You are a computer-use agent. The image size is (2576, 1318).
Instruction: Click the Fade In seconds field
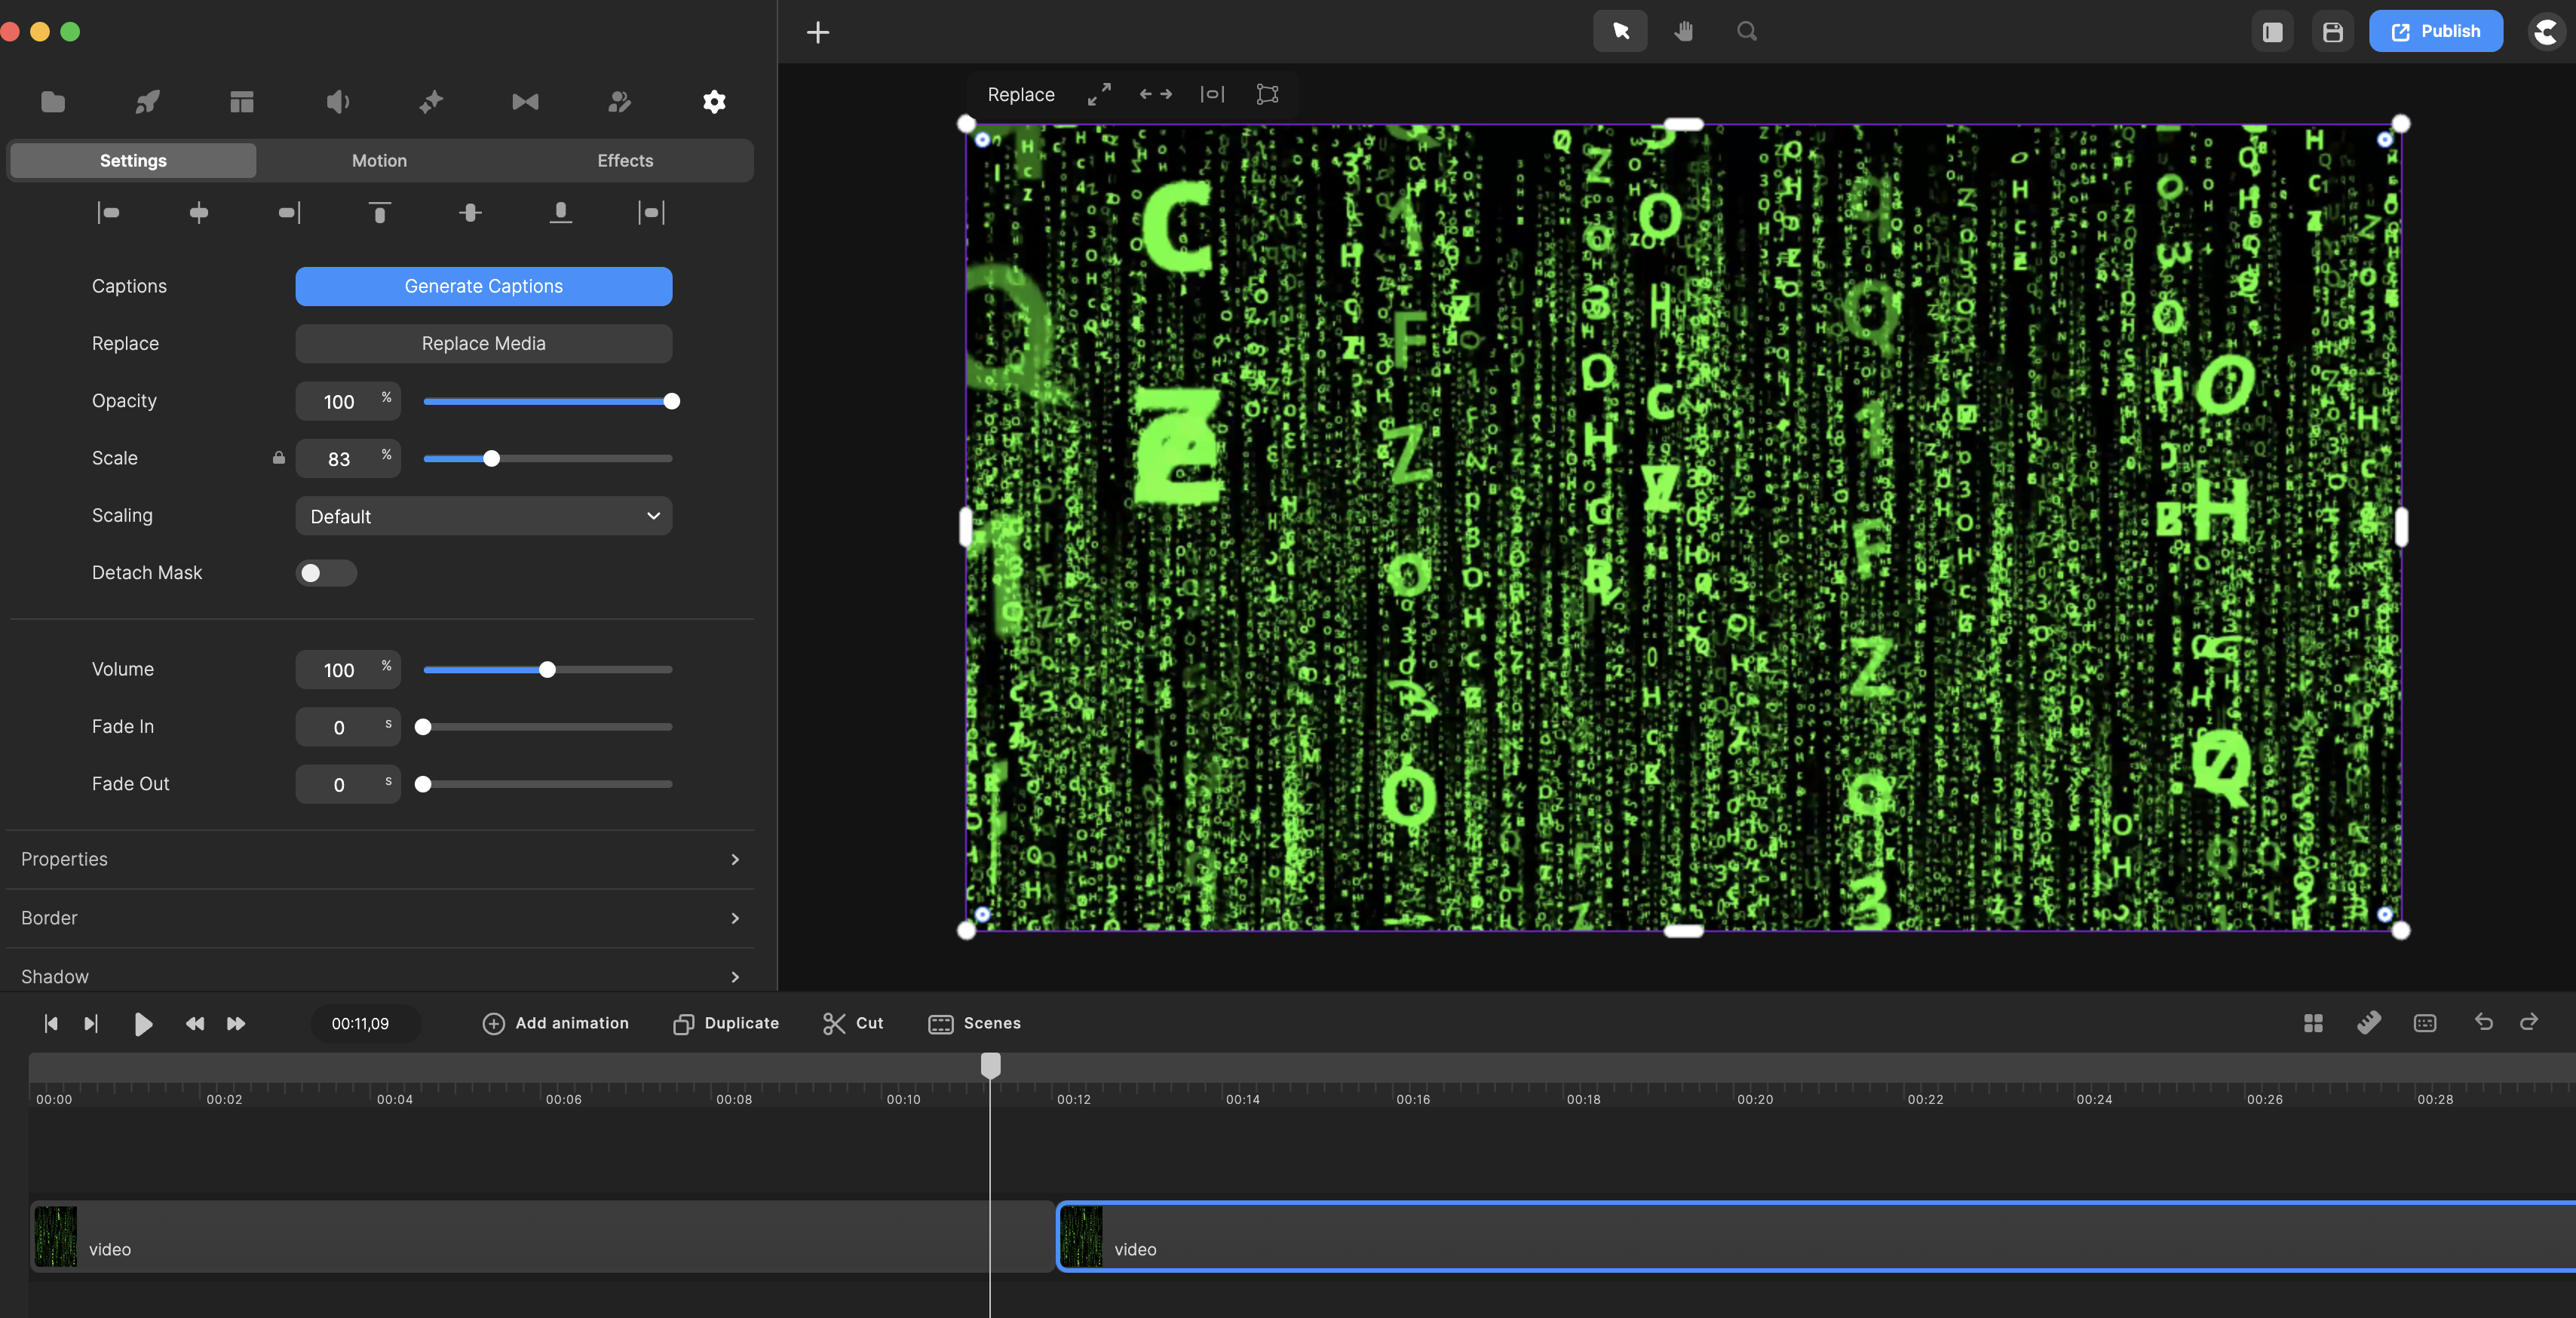click(348, 727)
